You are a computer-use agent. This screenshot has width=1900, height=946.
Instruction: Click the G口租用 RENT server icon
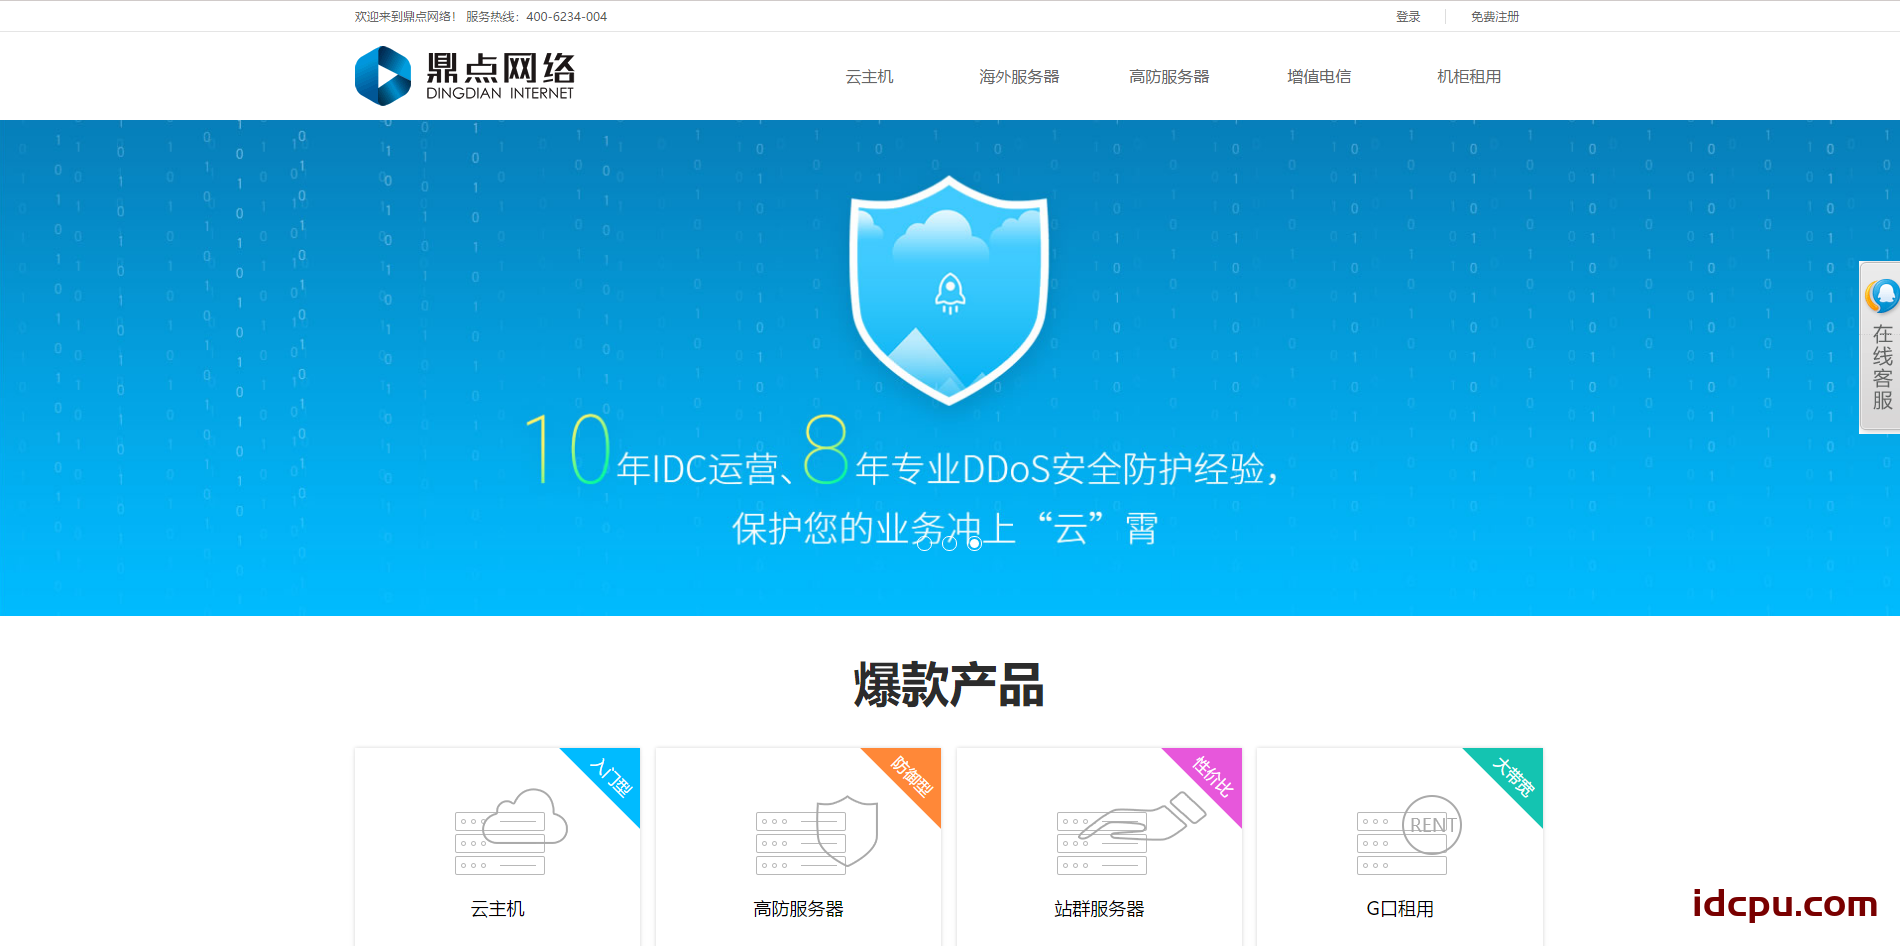(1408, 832)
